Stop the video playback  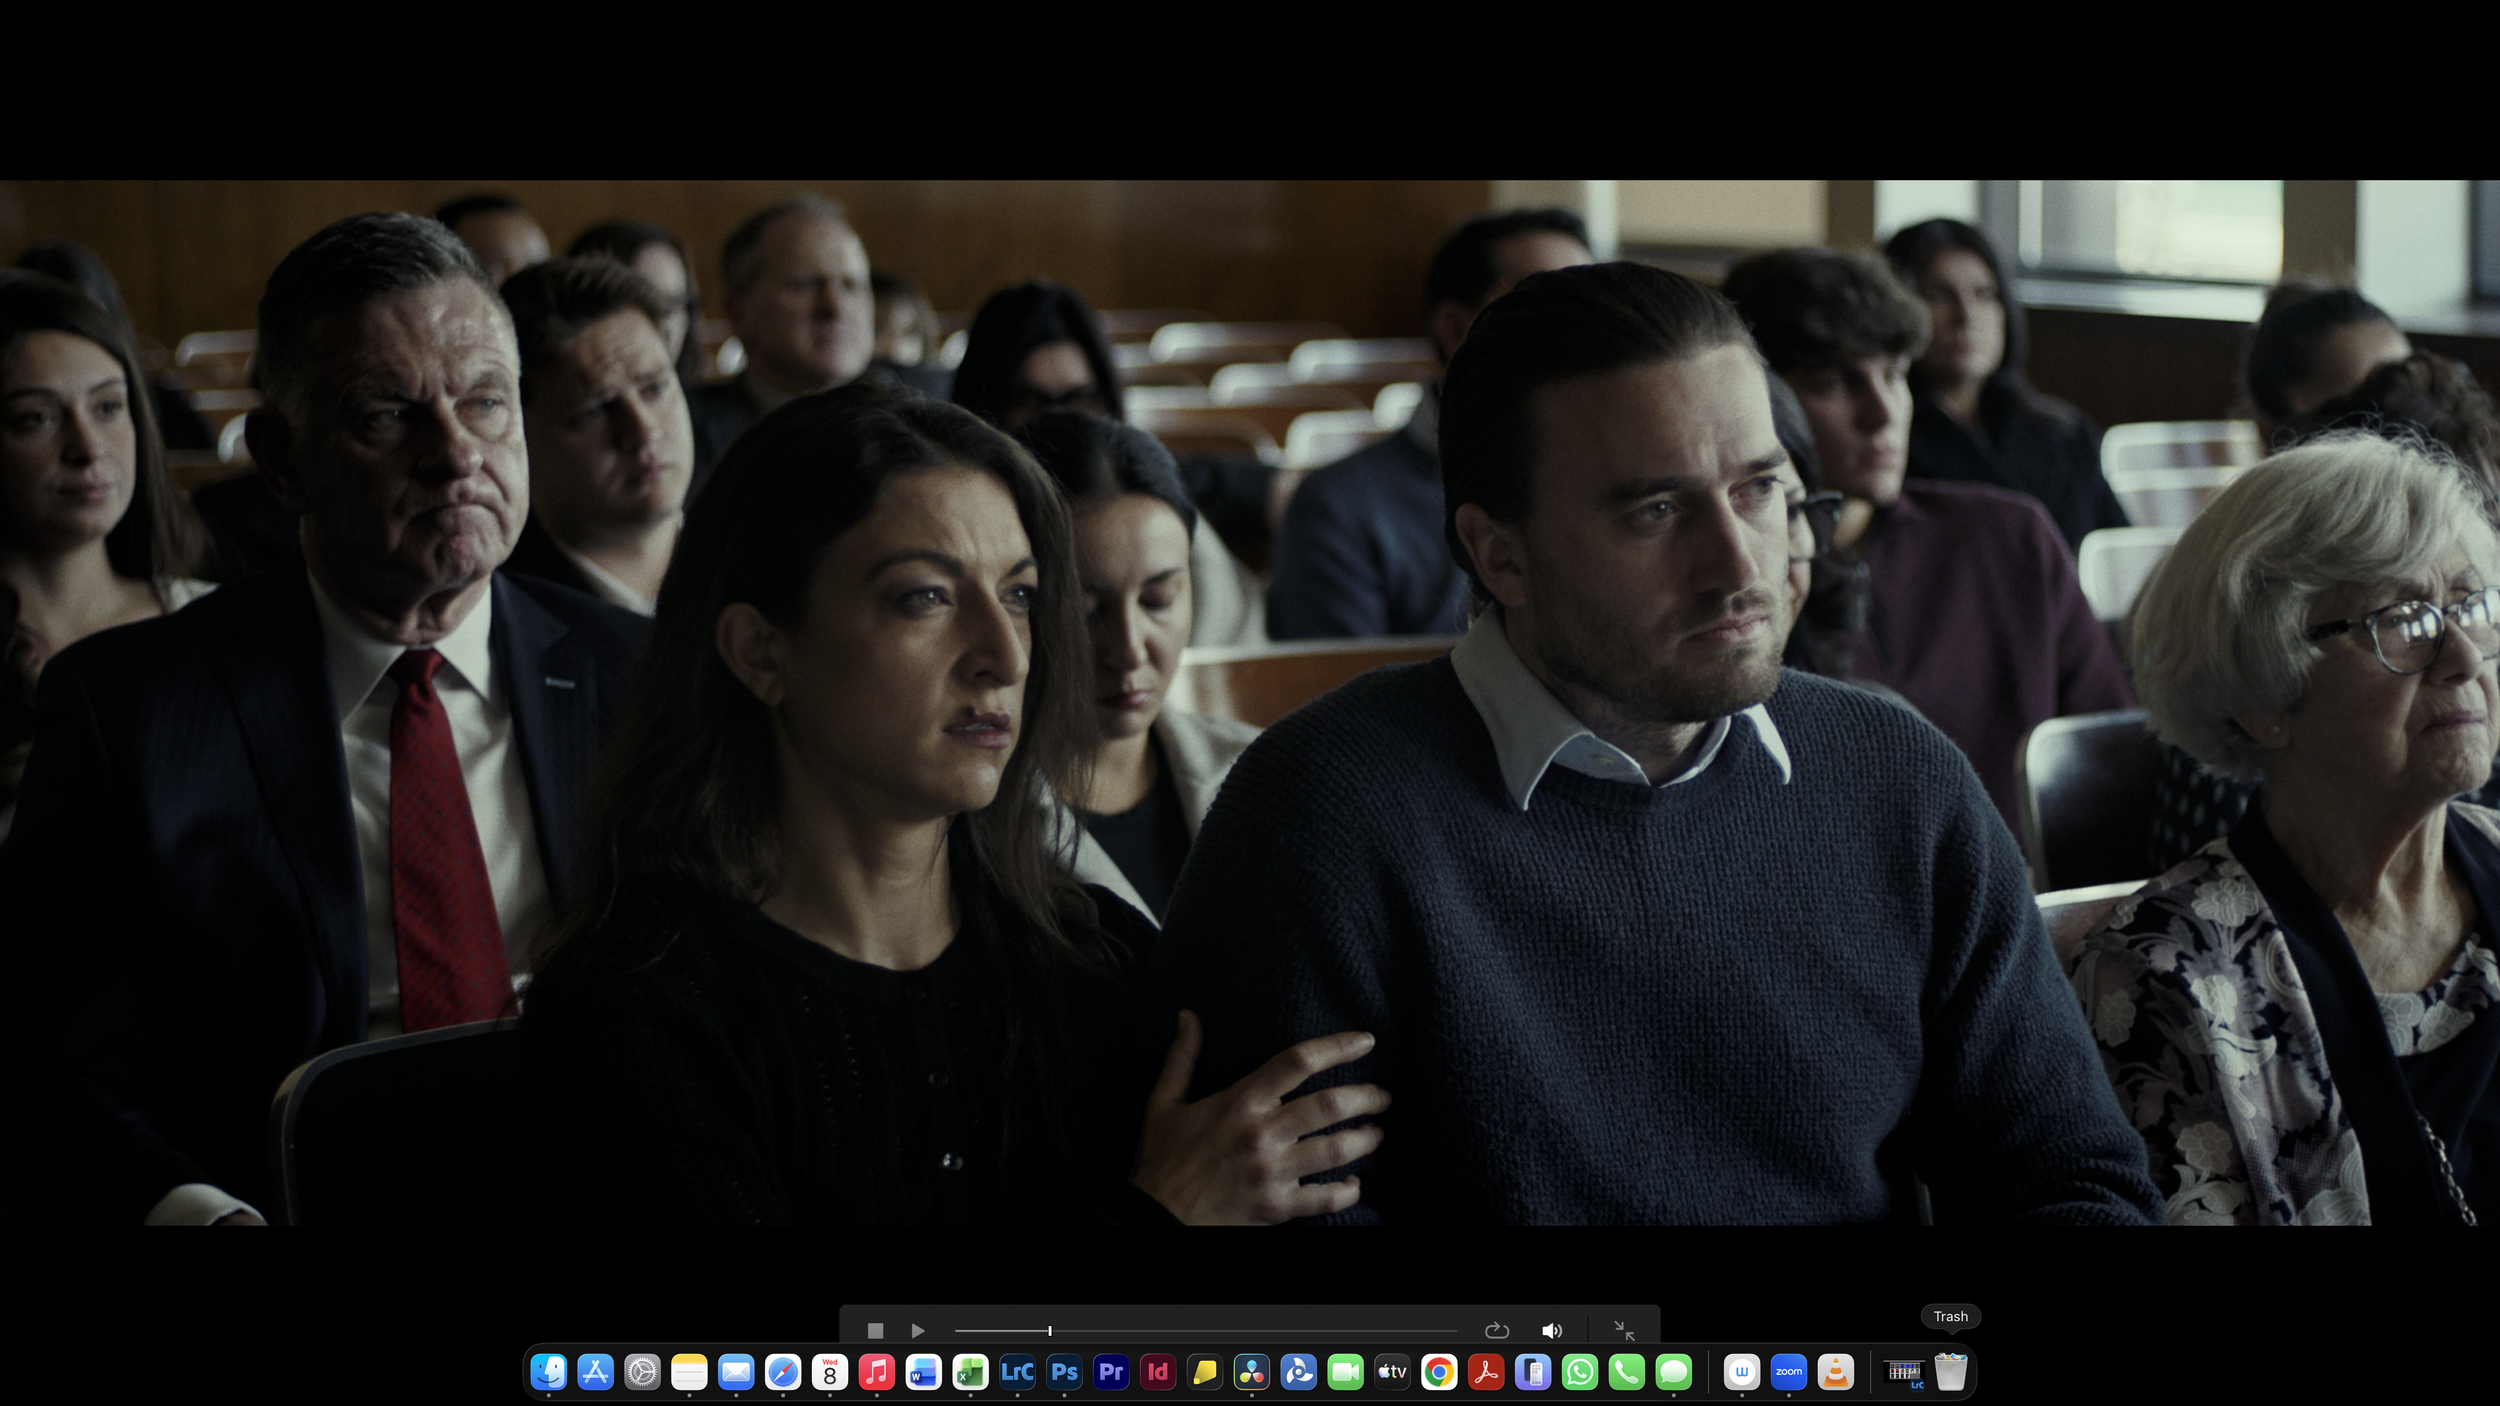(x=875, y=1330)
